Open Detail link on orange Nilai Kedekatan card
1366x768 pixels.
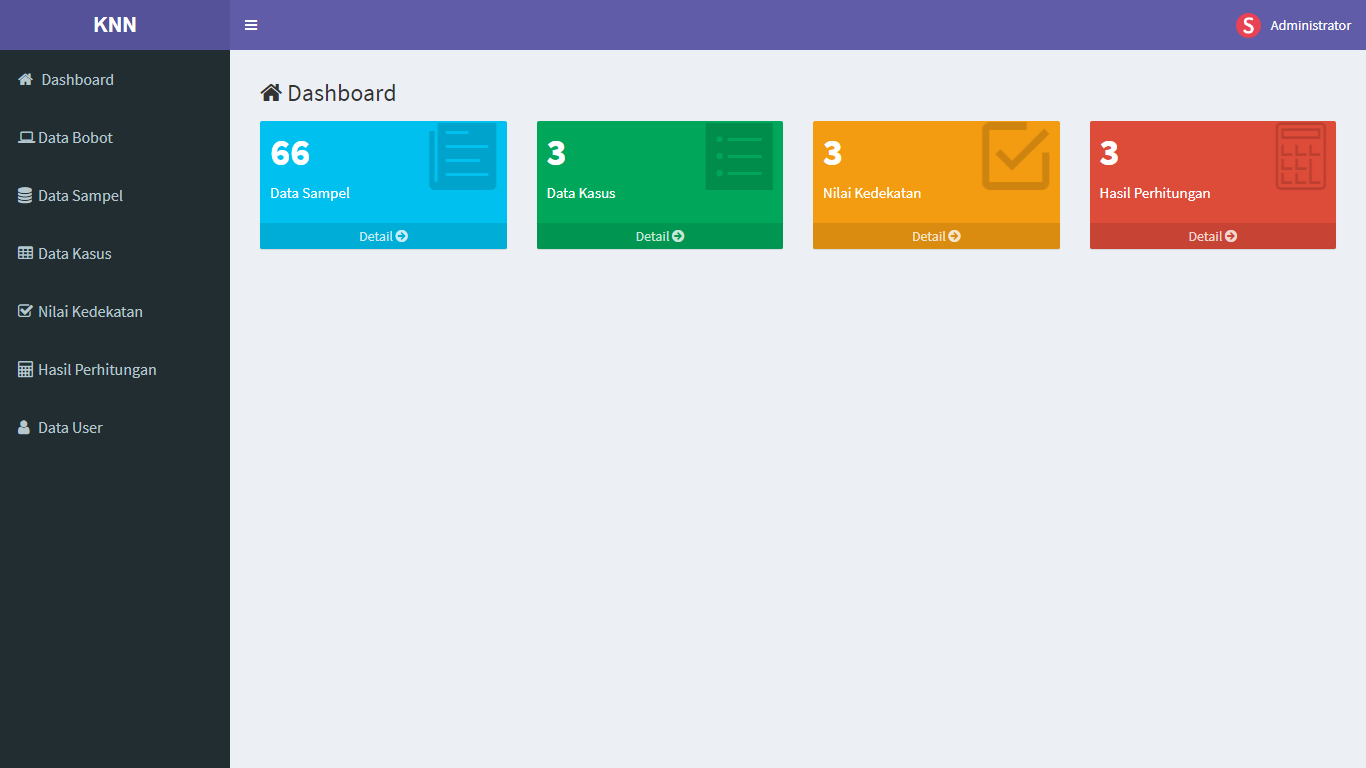pos(936,236)
